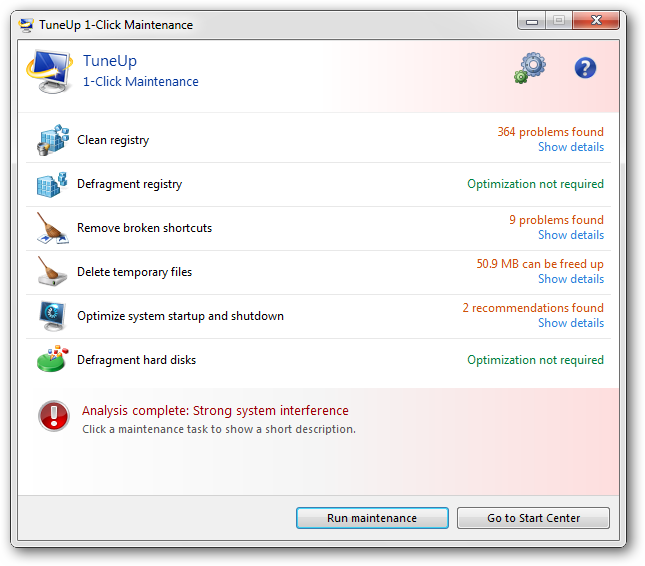Select Optimize system startup and shutdown label
The height and width of the screenshot is (566, 645).
[181, 316]
